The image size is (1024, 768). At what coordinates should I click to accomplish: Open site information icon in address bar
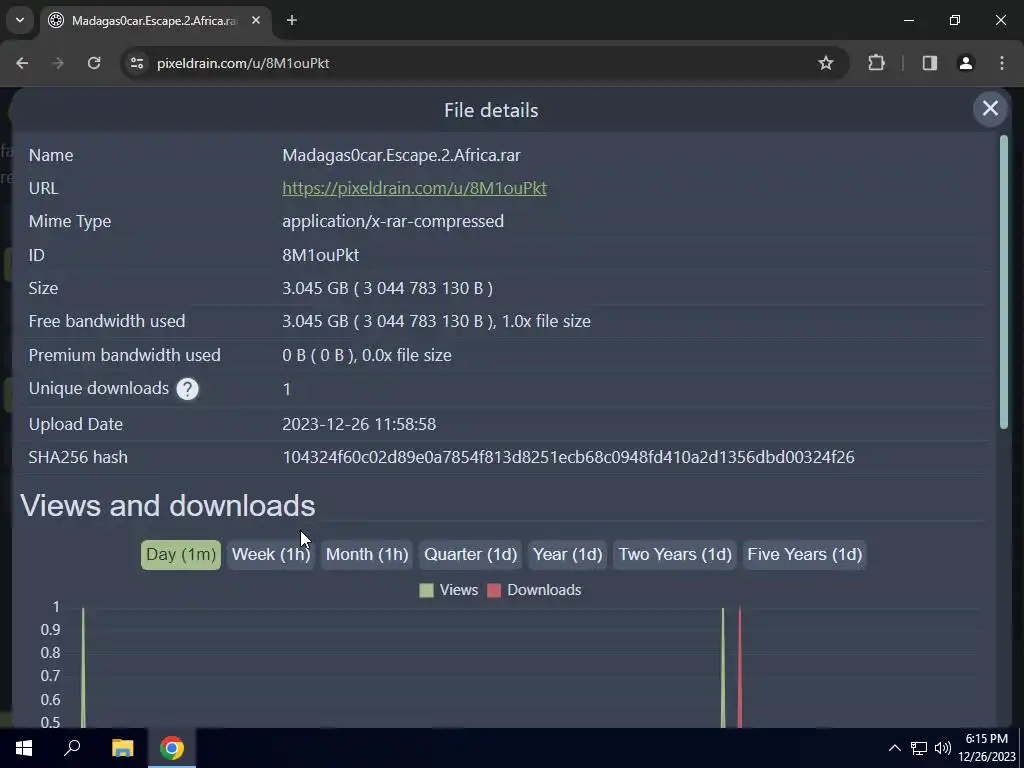[x=136, y=63]
